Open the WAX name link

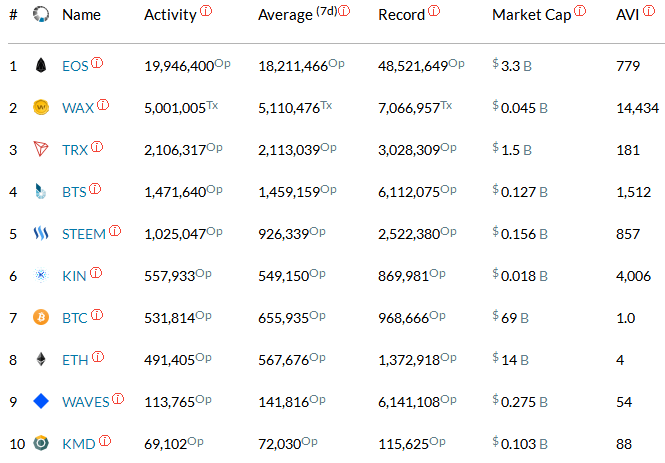[78, 108]
